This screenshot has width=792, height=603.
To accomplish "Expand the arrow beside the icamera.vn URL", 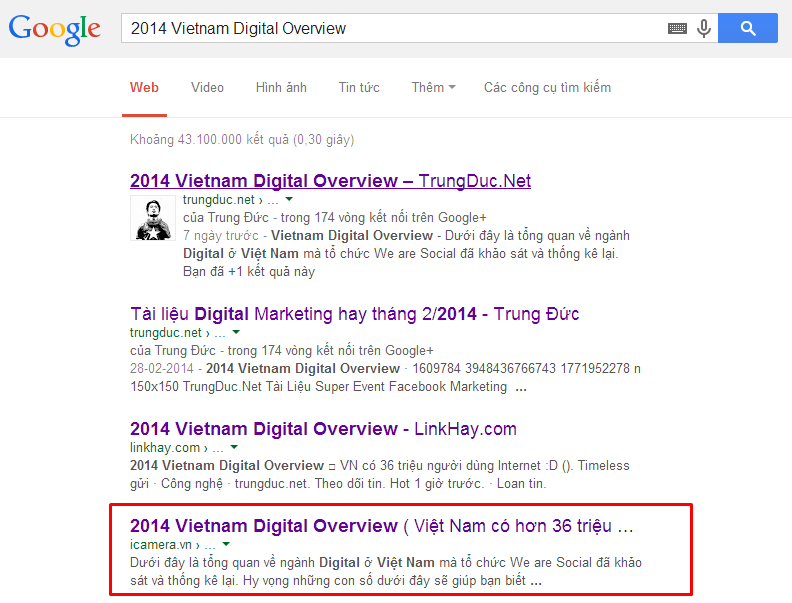I will coord(226,544).
